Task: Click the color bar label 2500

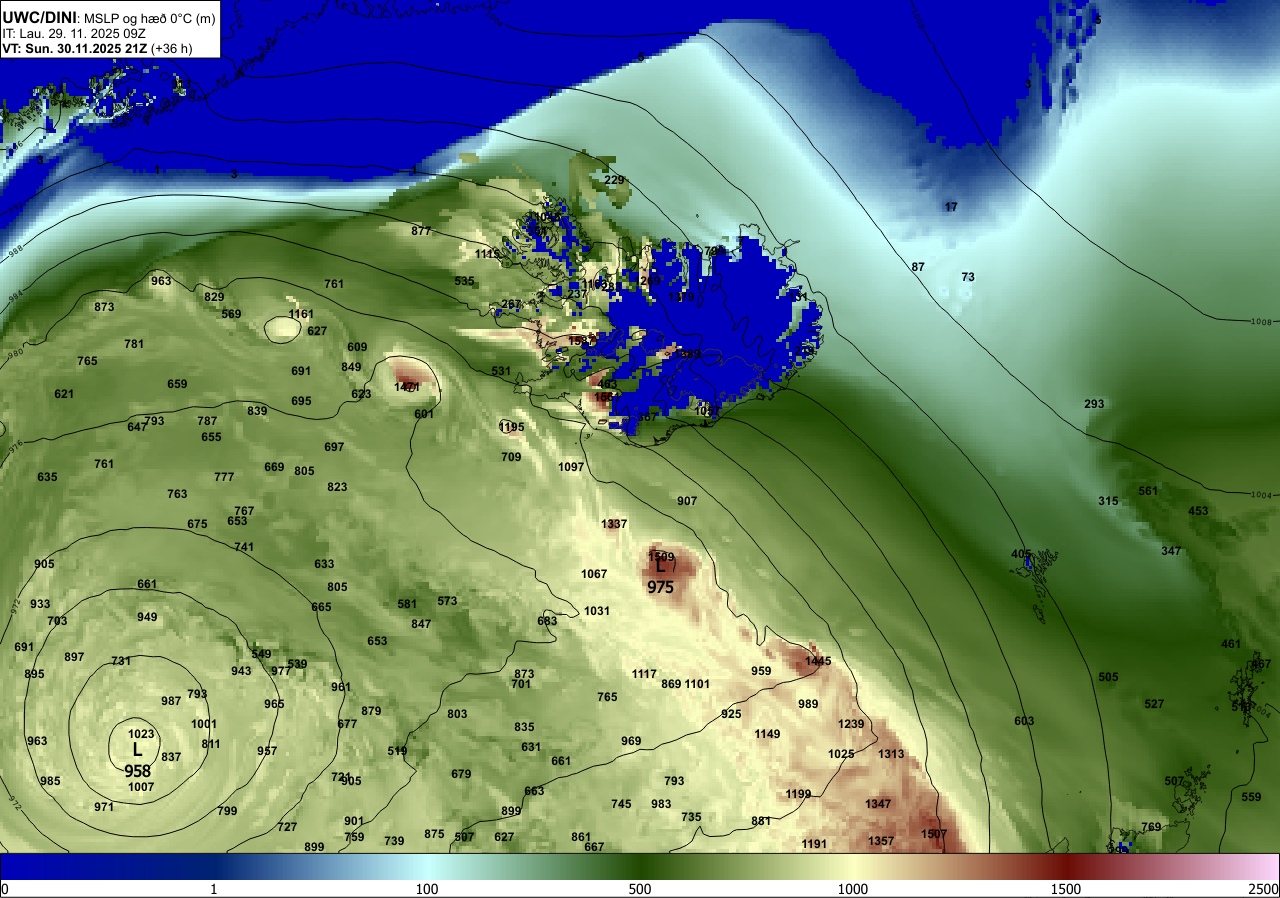Action: point(1264,889)
